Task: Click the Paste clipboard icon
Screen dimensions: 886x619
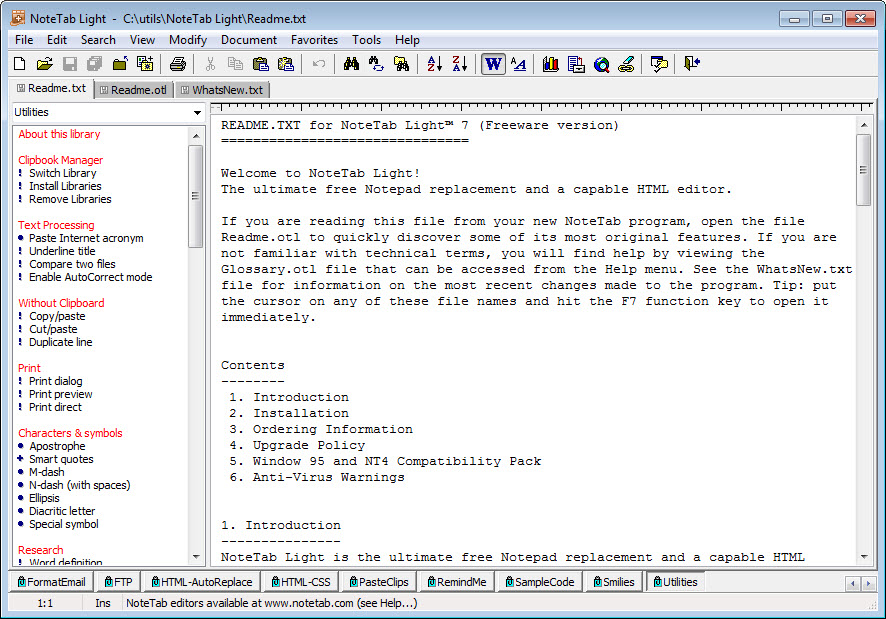Action: (x=260, y=64)
